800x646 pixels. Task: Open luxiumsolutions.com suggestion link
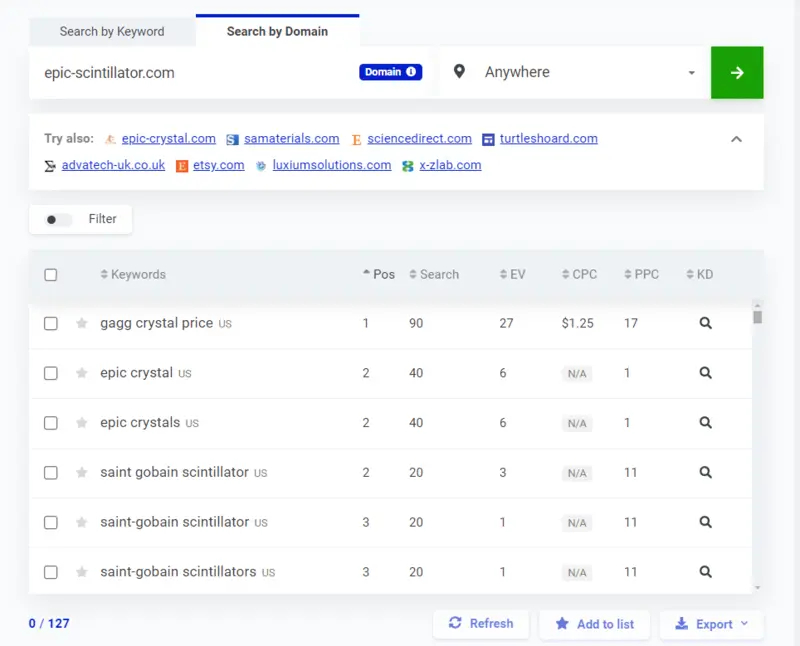[332, 165]
